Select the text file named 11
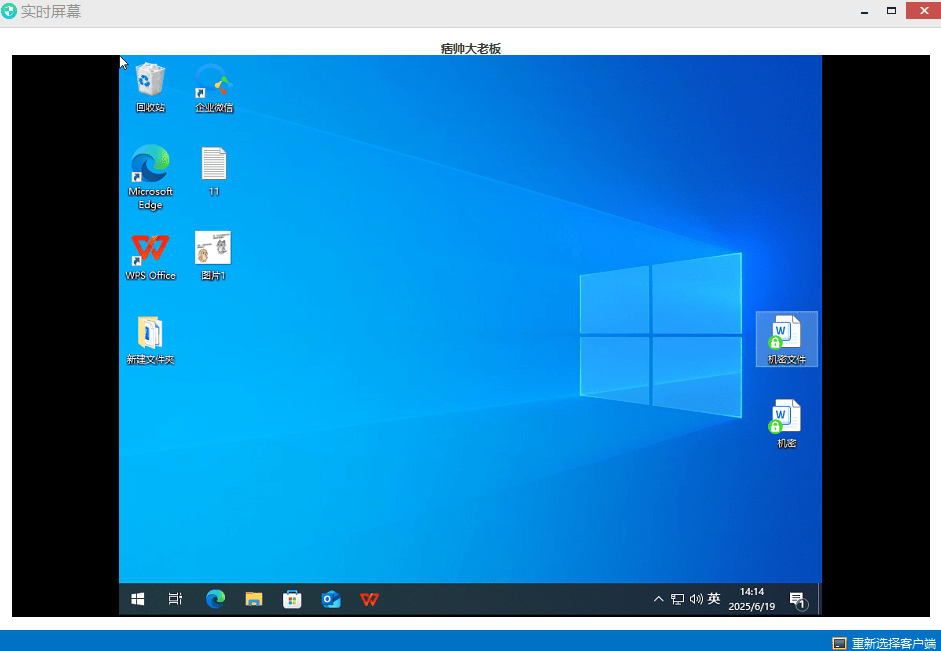941x651 pixels. click(x=214, y=165)
